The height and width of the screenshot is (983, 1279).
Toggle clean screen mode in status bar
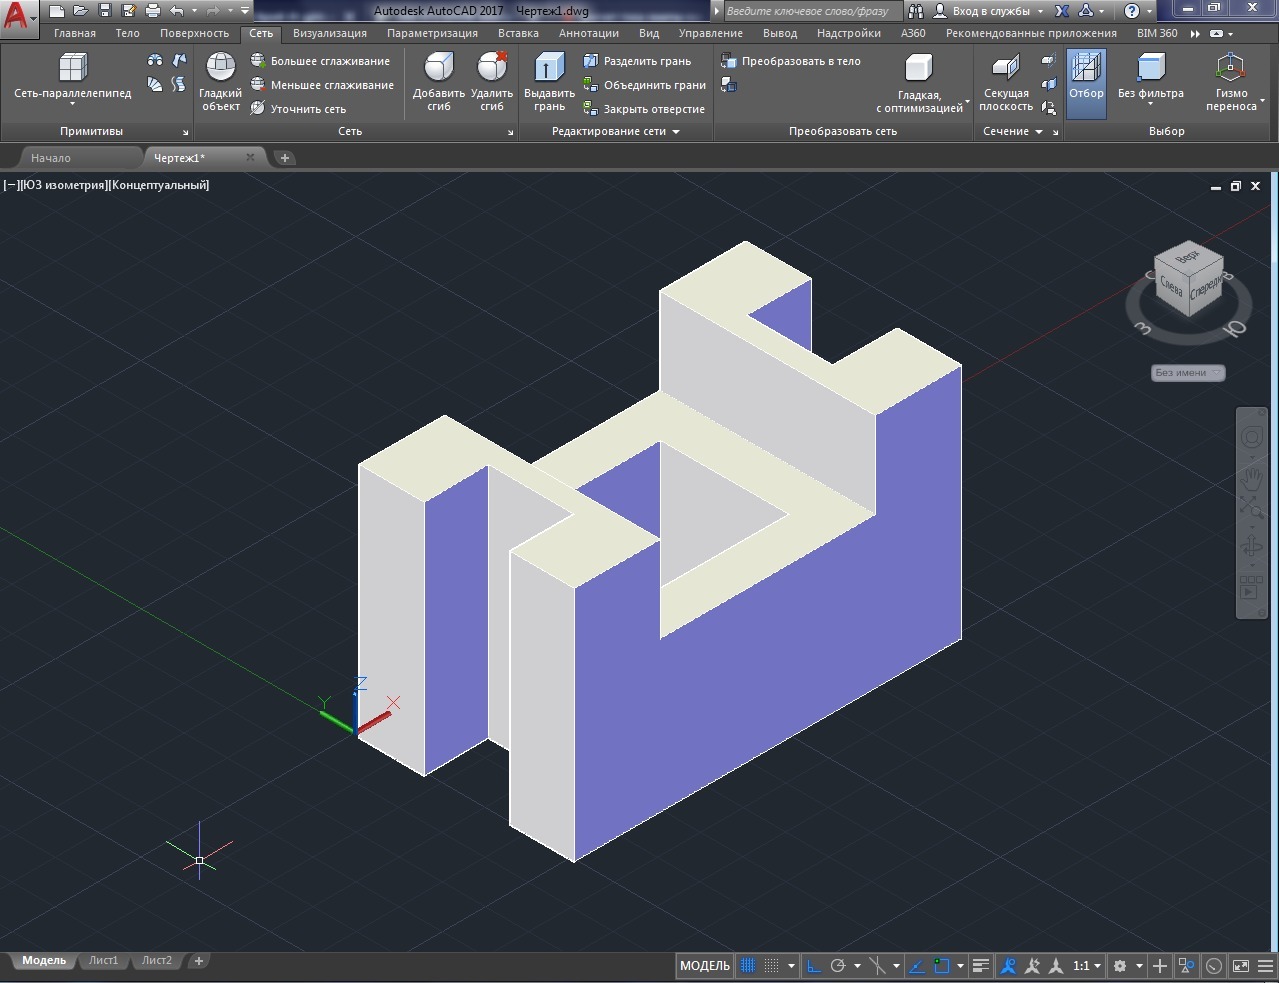coord(1241,966)
